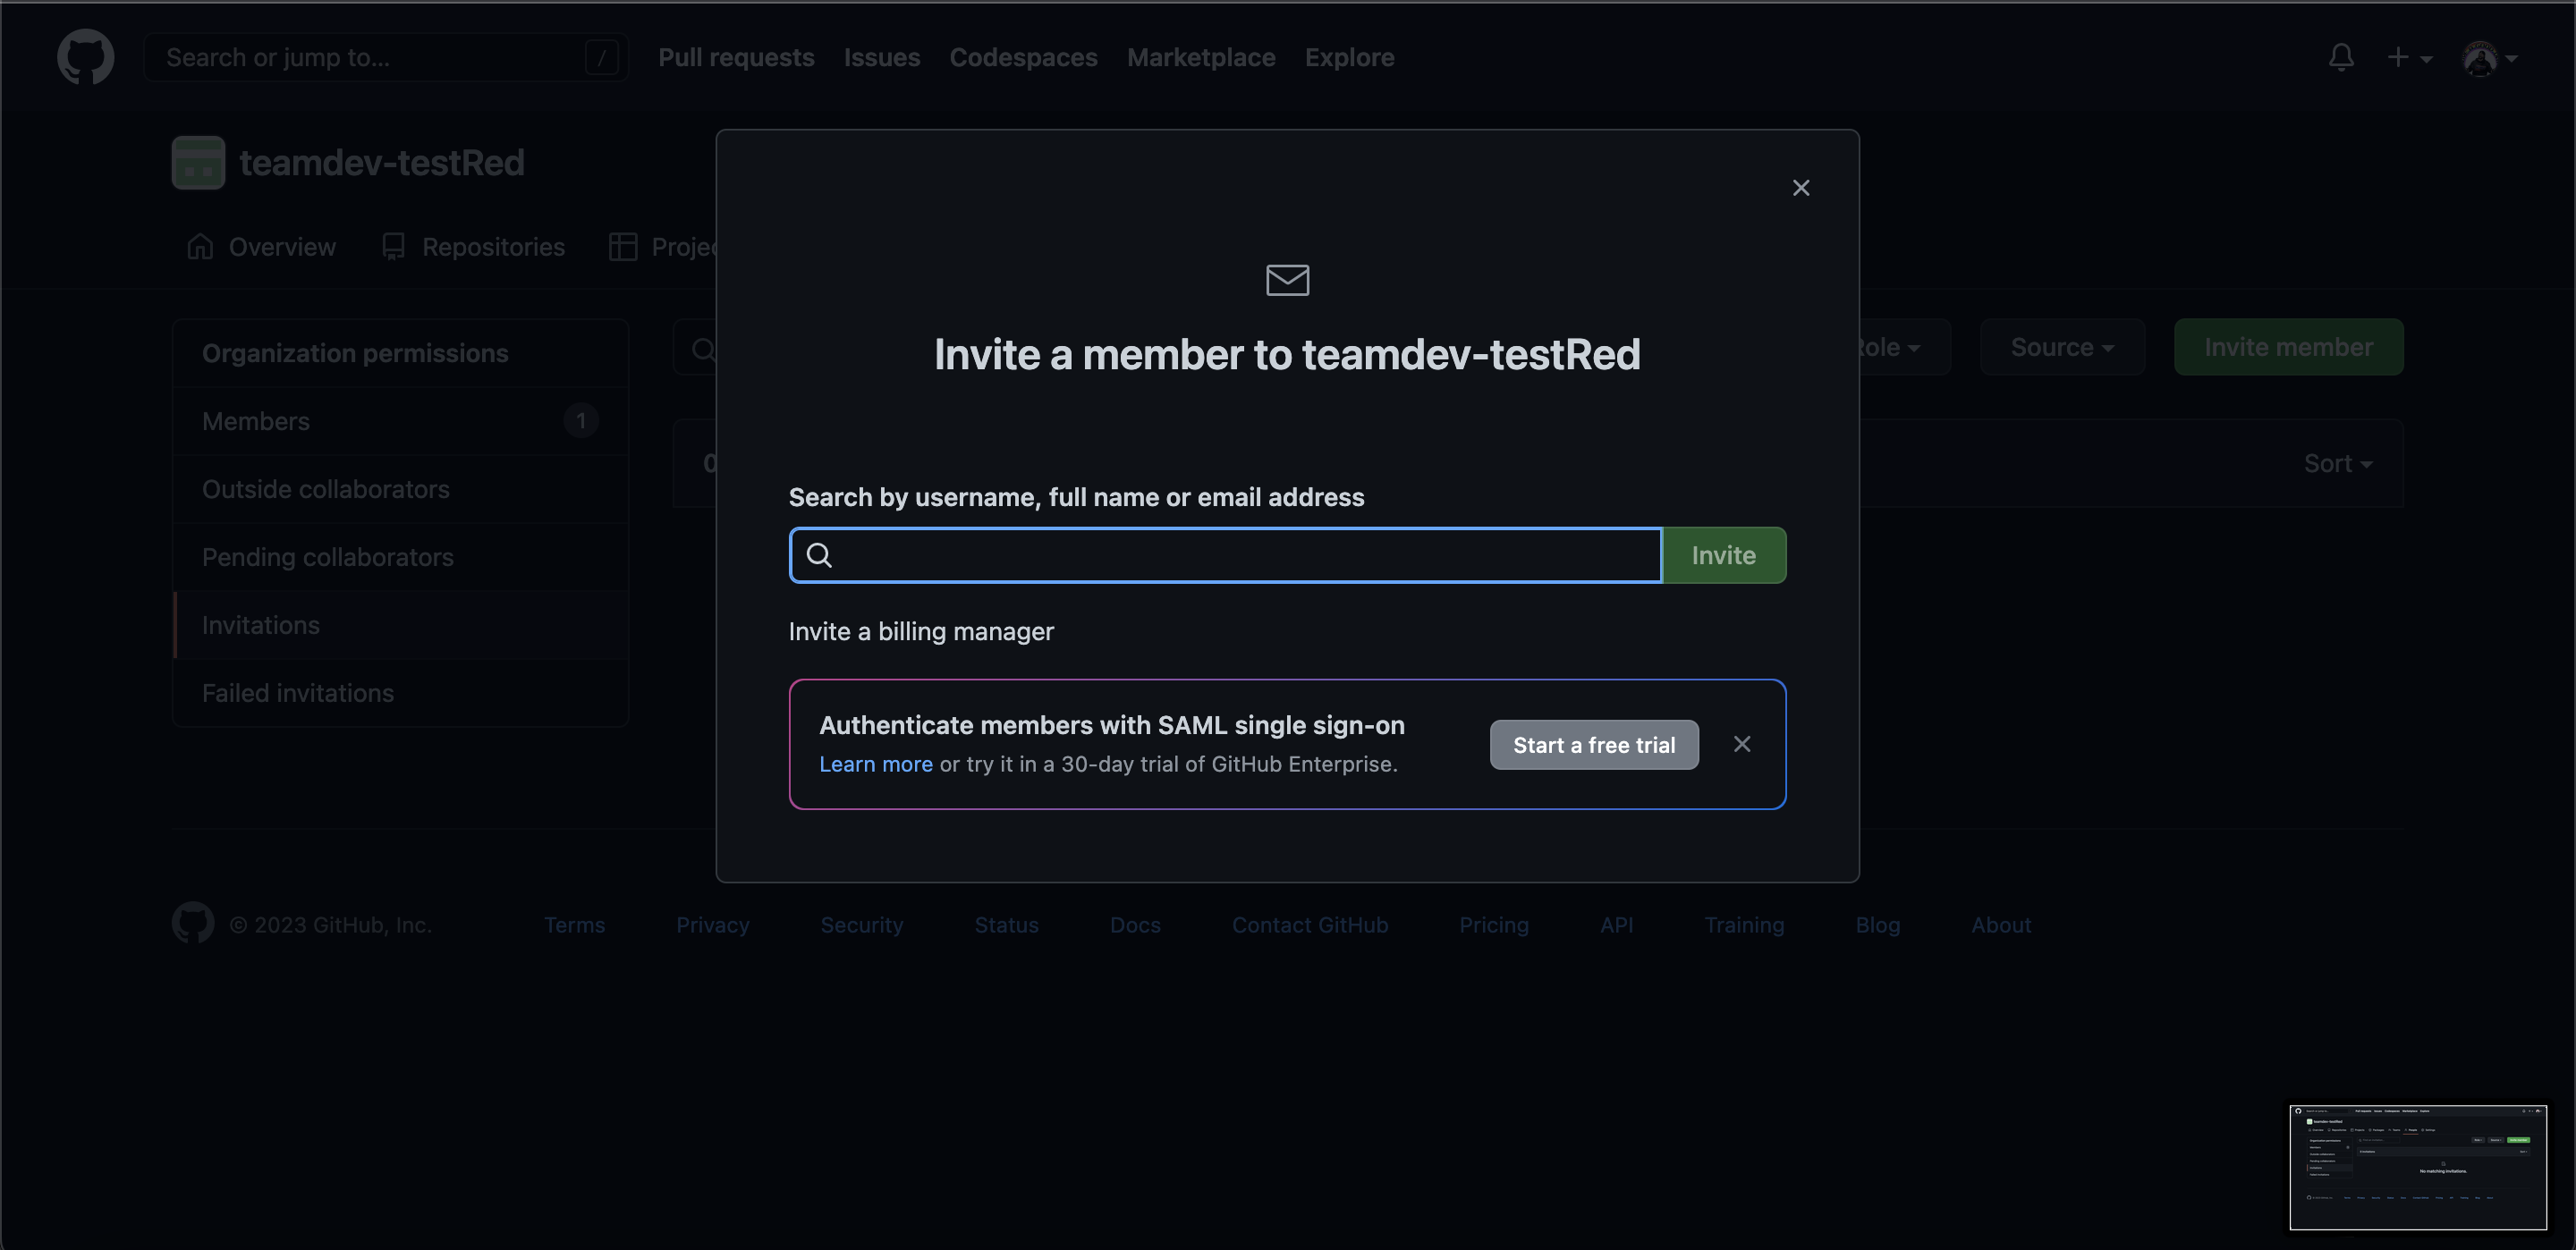Click the magnifier icon in the invite search field
This screenshot has height=1250, width=2576.
pos(819,555)
